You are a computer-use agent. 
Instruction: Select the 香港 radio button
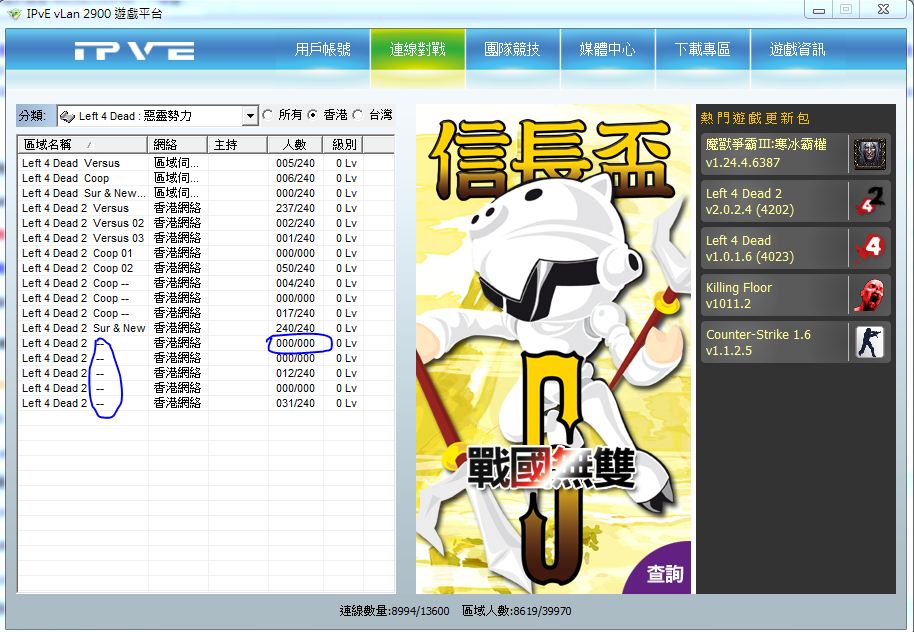(x=313, y=115)
